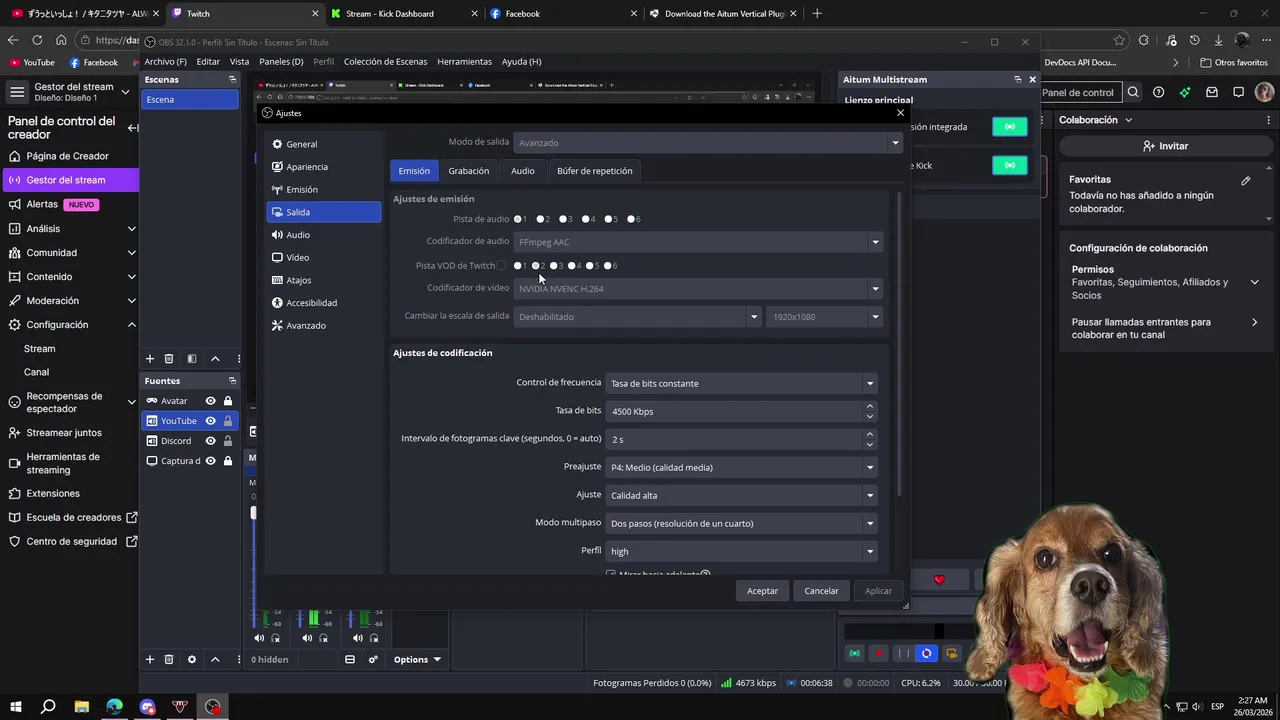The height and width of the screenshot is (720, 1280).
Task: Toggle visibility of YouTube source
Action: click(x=210, y=421)
